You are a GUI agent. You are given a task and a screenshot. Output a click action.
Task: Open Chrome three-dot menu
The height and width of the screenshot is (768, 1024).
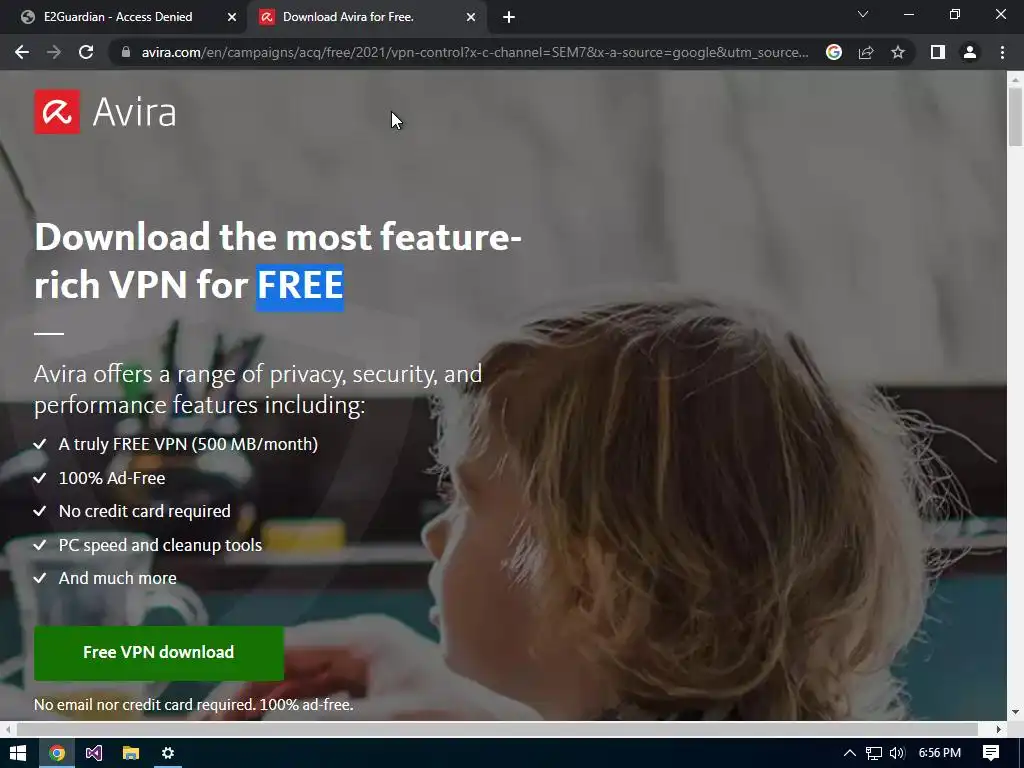tap(1002, 52)
